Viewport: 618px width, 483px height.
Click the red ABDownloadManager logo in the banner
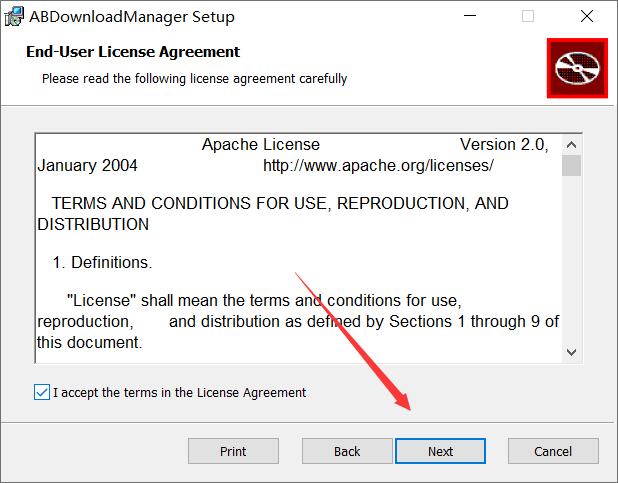tap(577, 69)
